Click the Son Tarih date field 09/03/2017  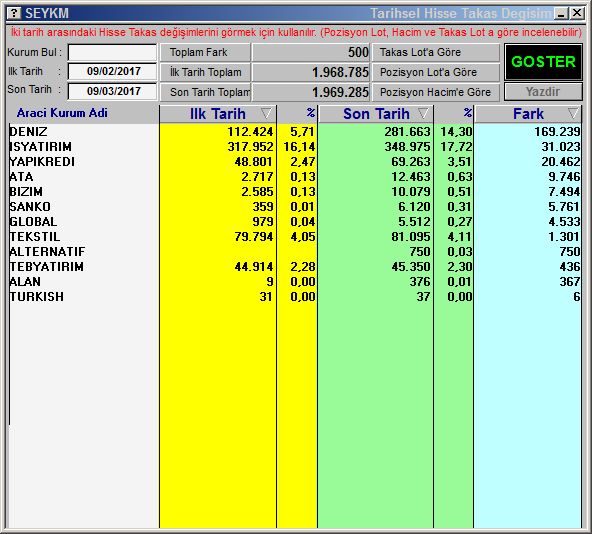point(113,91)
